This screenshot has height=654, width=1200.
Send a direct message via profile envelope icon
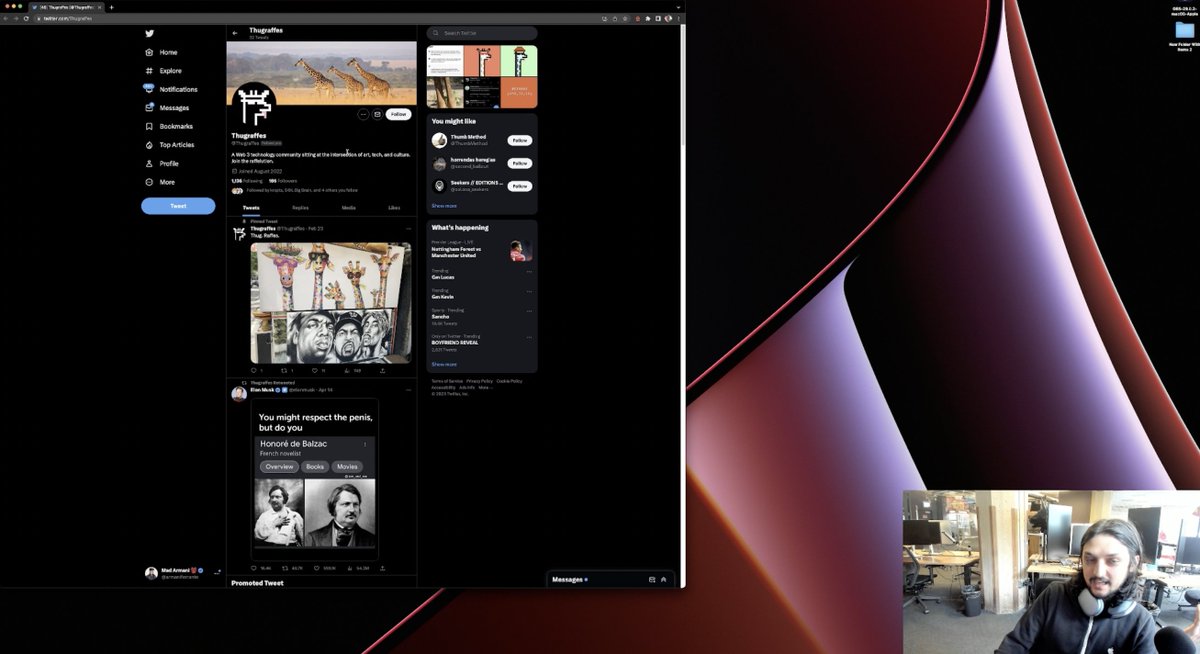(377, 114)
